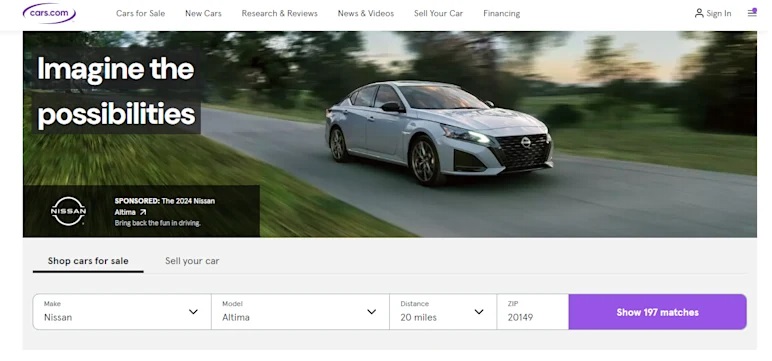
Task: Expand the Make dropdown showing Nissan
Action: (x=122, y=312)
